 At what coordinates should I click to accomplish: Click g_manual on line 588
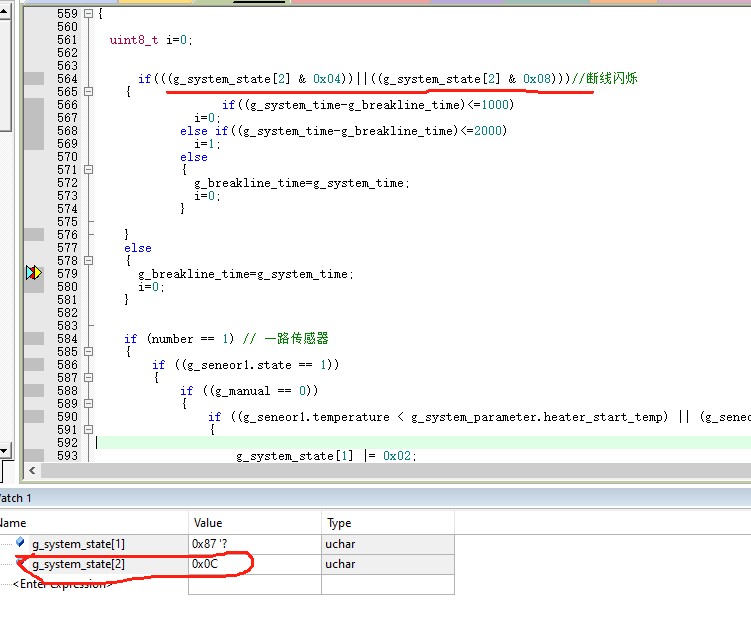(x=242, y=391)
